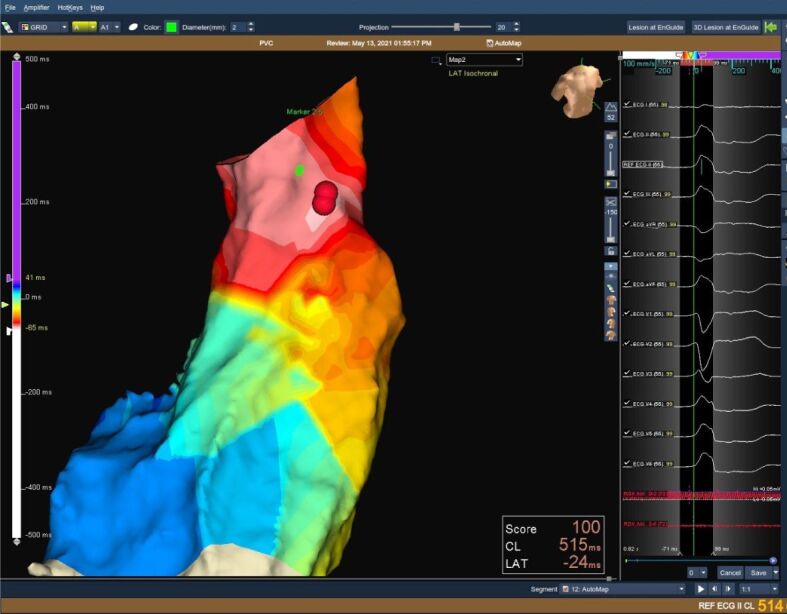Open the A1 electrode dropdown
The height and width of the screenshot is (614, 787).
tap(109, 27)
